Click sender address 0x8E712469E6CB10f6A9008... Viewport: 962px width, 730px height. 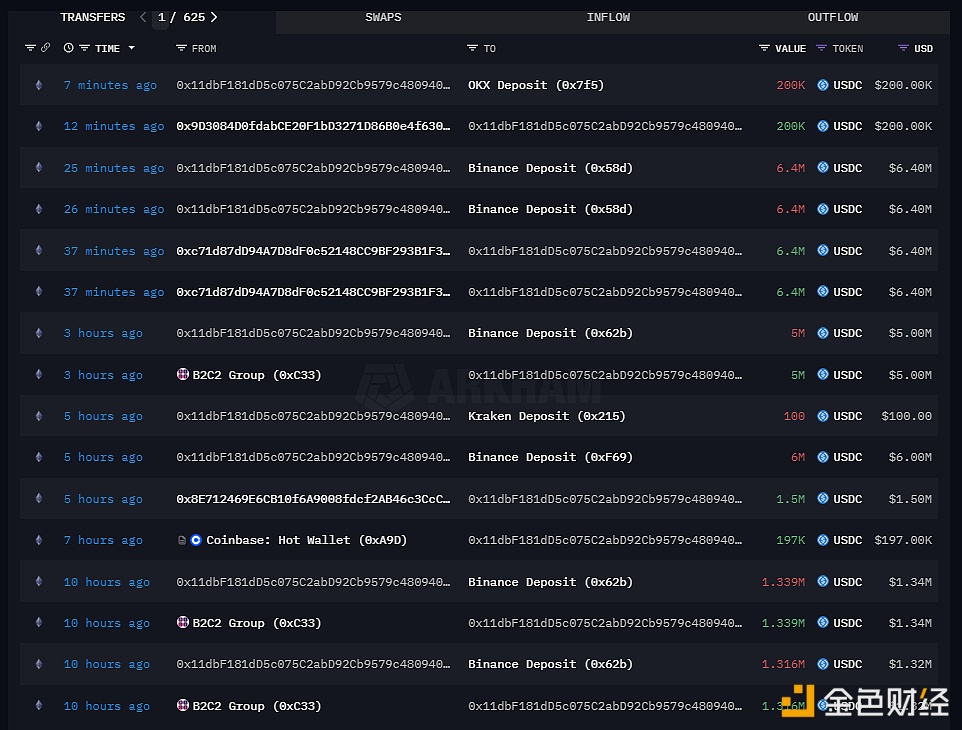pyautogui.click(x=313, y=499)
